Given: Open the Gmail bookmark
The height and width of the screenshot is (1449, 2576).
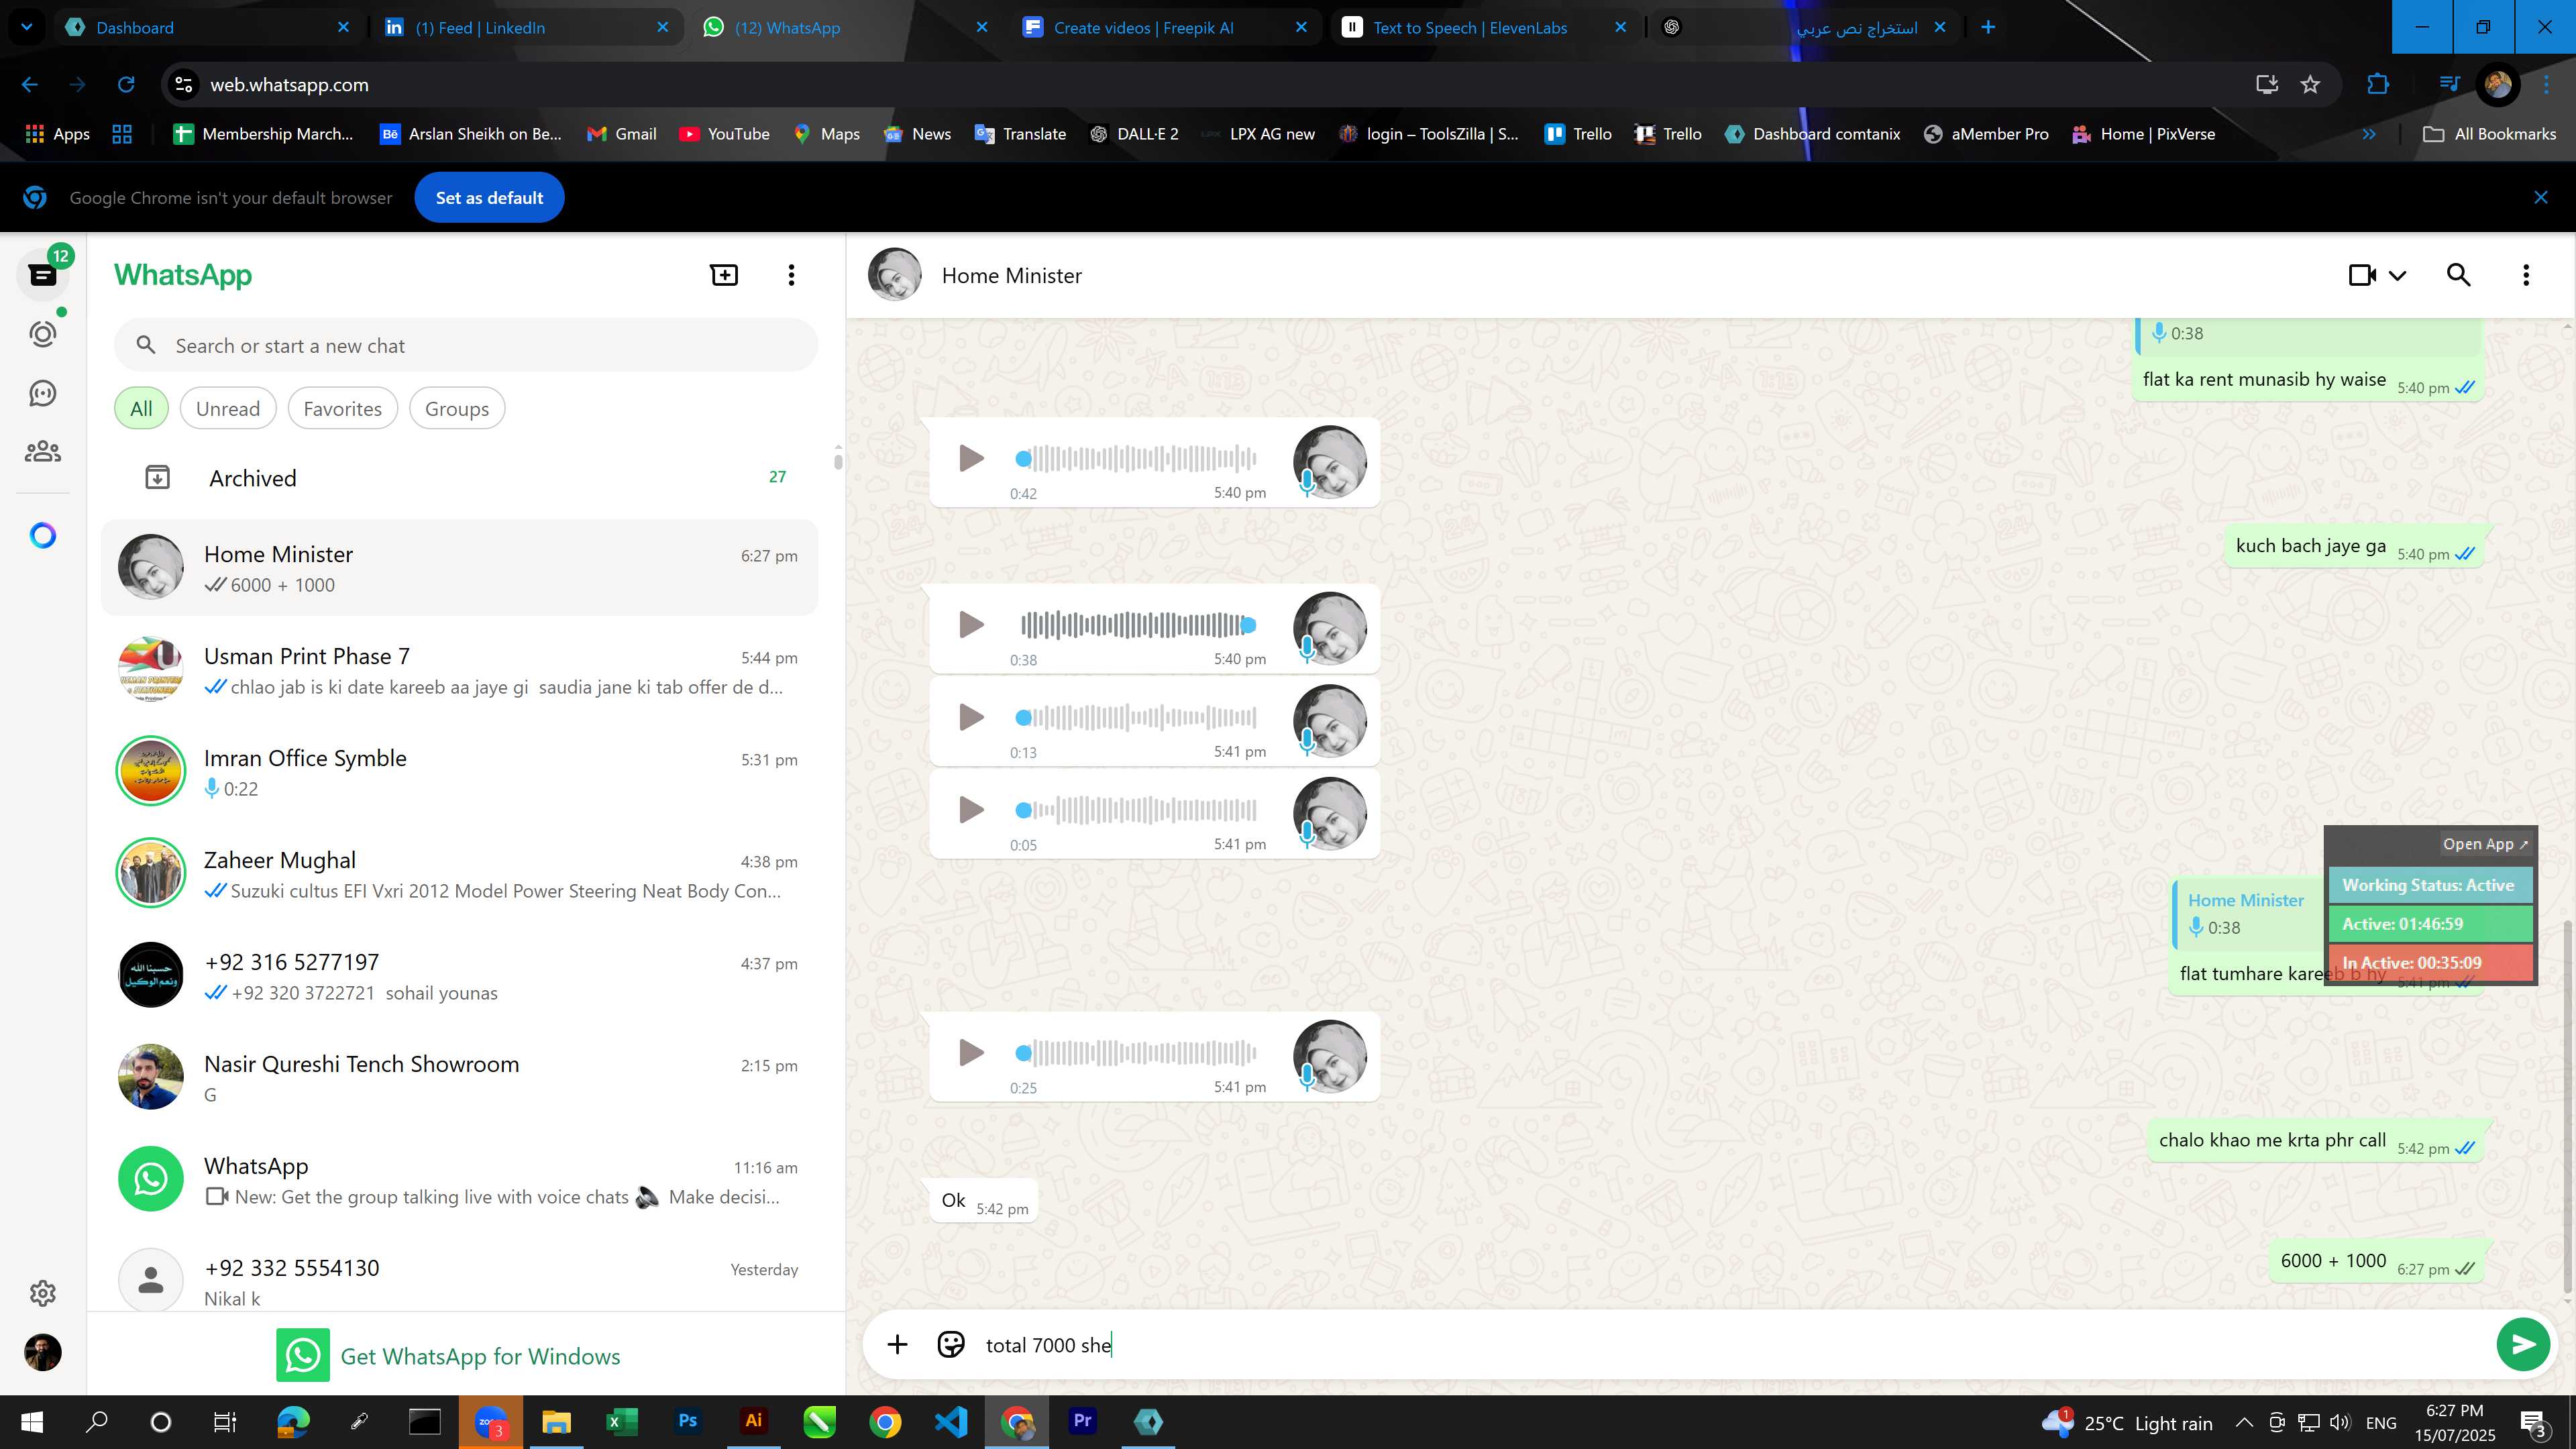Looking at the screenshot, I should point(621,134).
